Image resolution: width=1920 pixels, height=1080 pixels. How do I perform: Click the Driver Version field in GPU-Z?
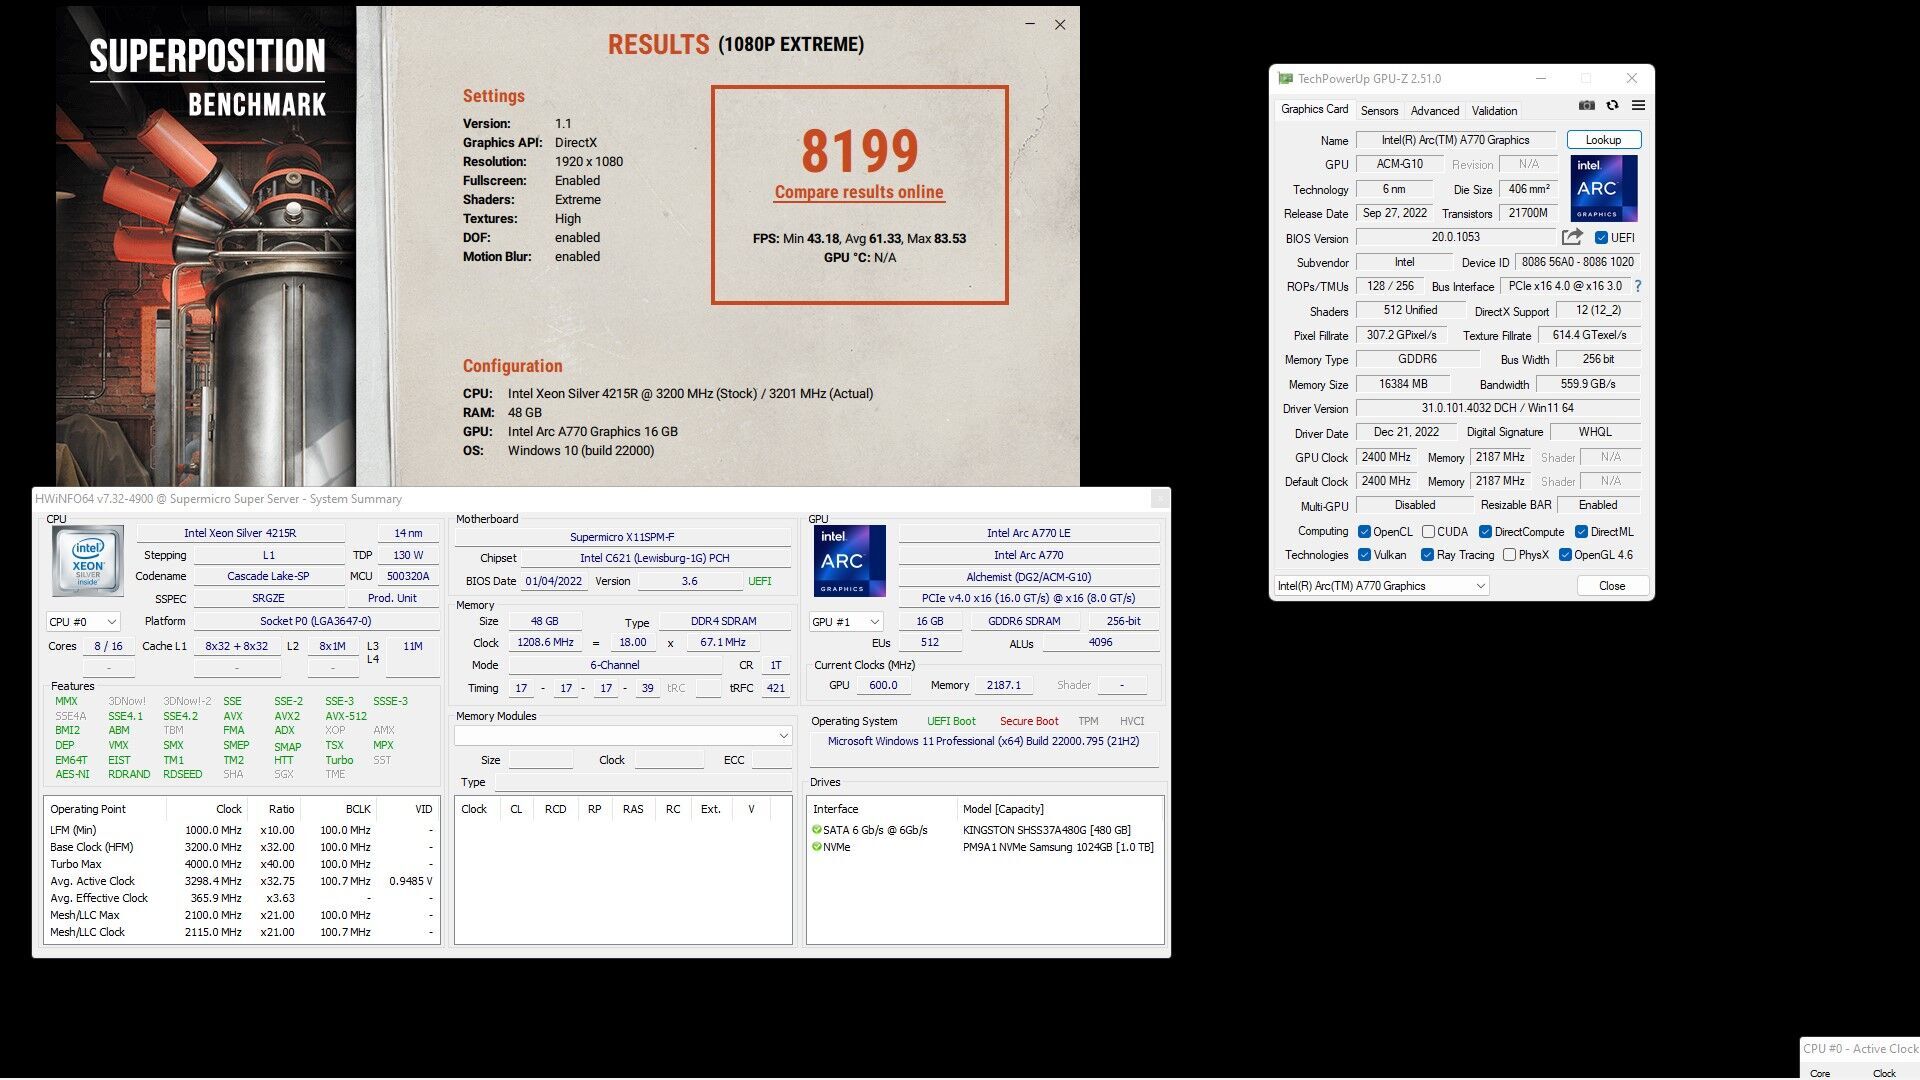pos(1497,408)
